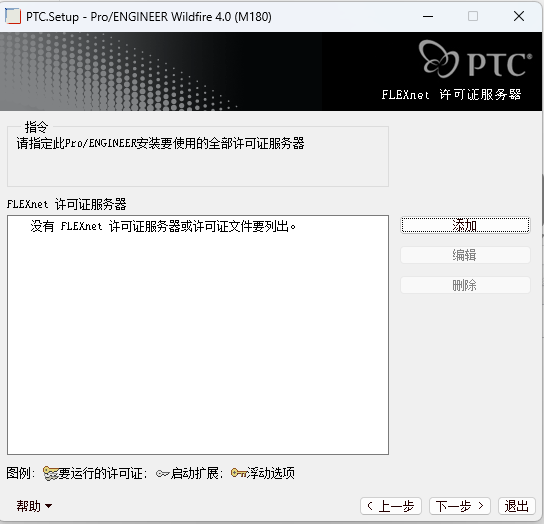Image resolution: width=544 pixels, height=524 pixels.
Task: Click the 浮动选项 gold key icon
Action: (x=238, y=473)
